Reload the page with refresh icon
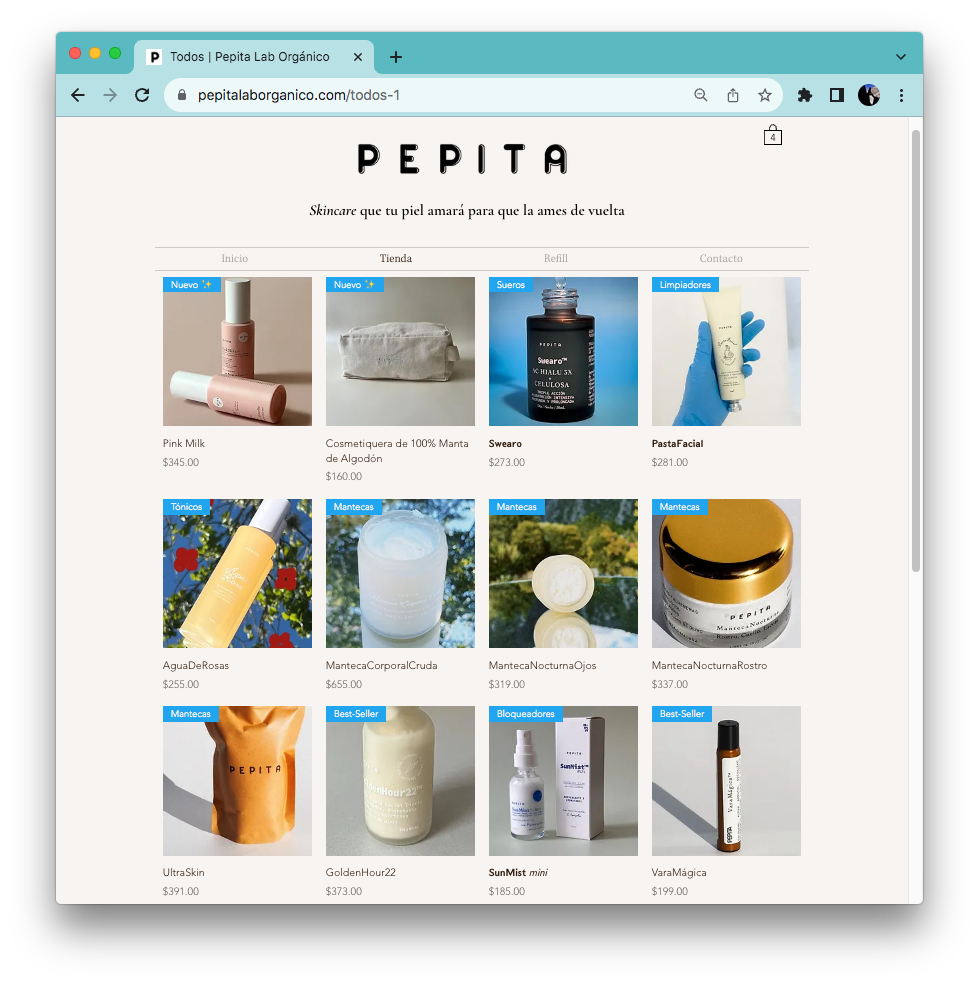Image resolution: width=979 pixels, height=984 pixels. (142, 95)
